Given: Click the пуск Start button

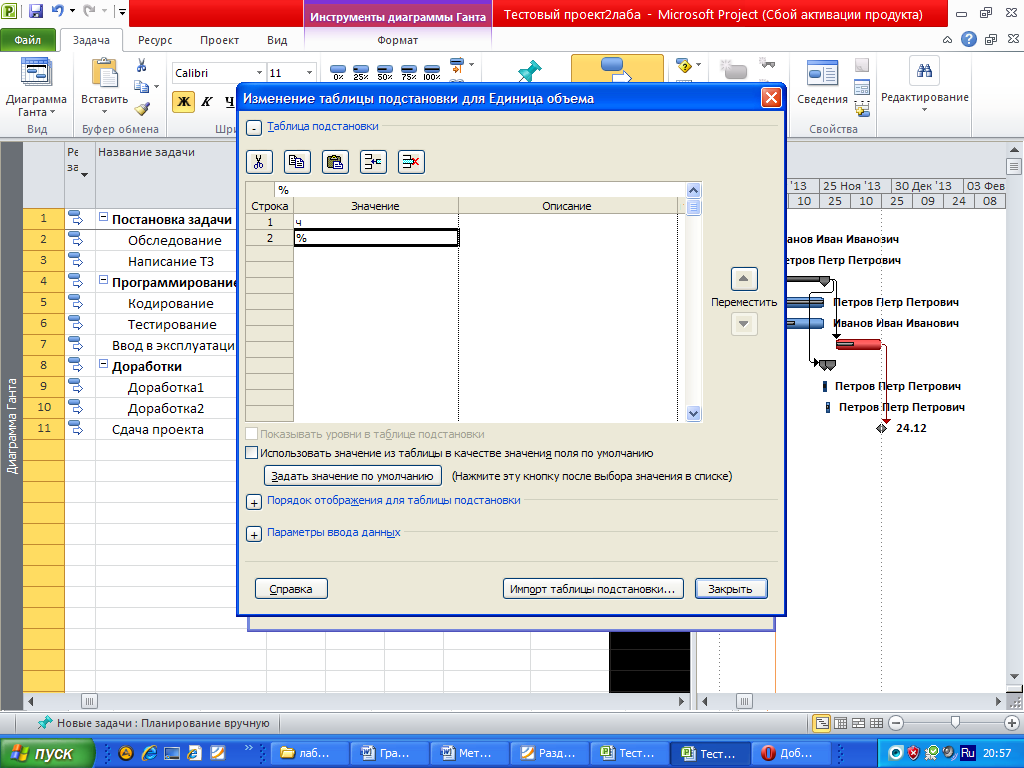Looking at the screenshot, I should click(46, 753).
